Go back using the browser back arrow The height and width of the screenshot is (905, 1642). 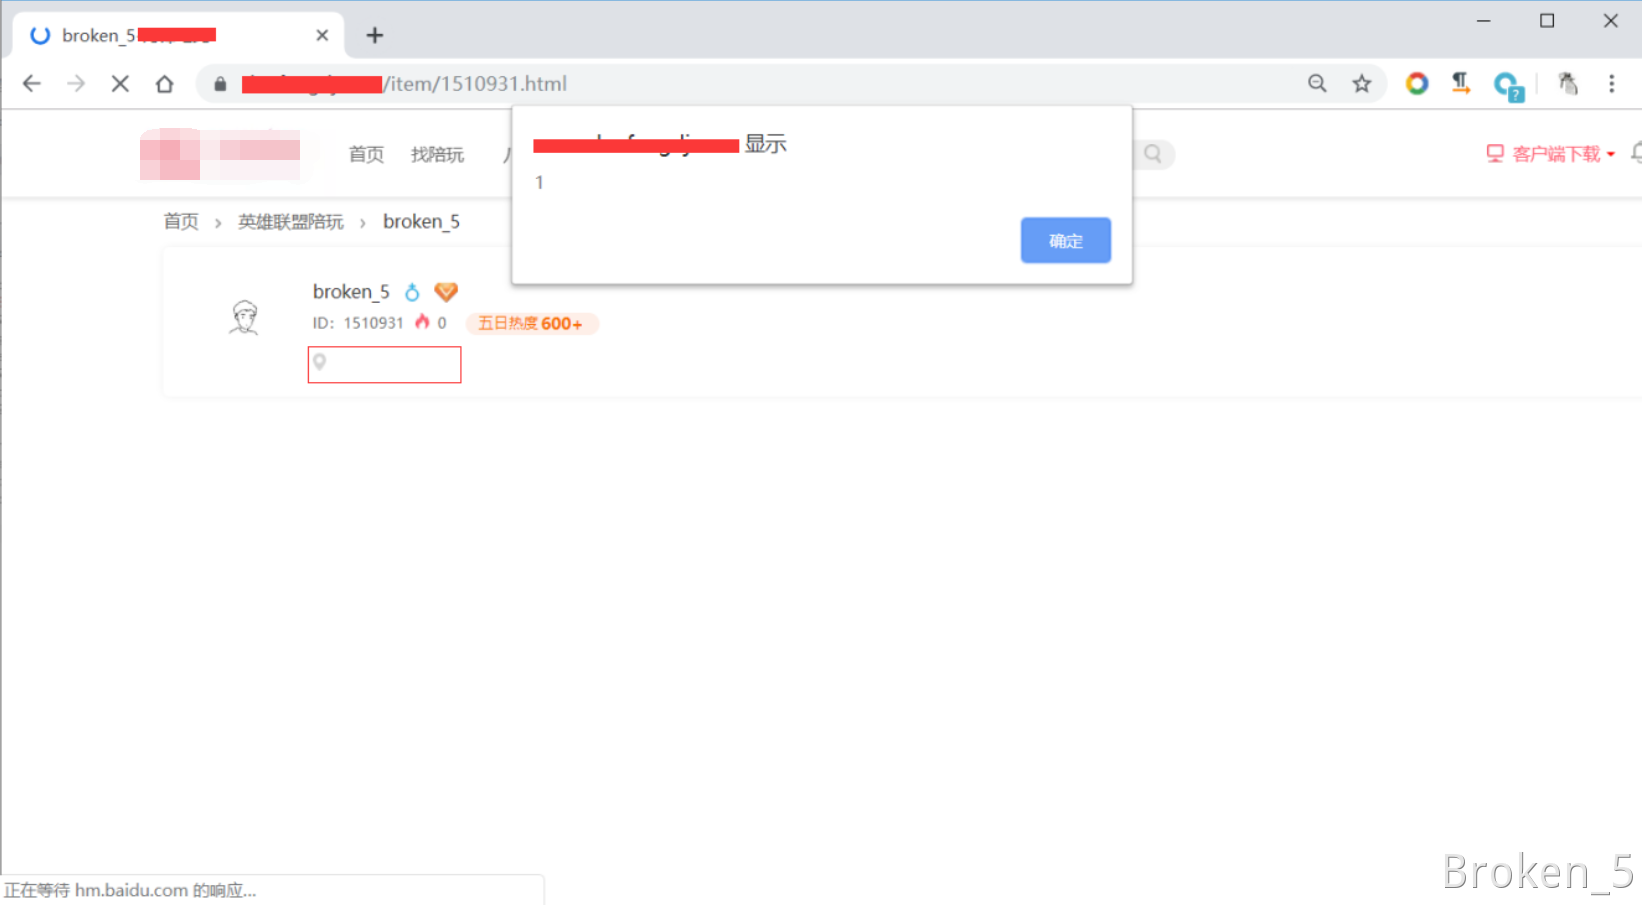[x=32, y=84]
